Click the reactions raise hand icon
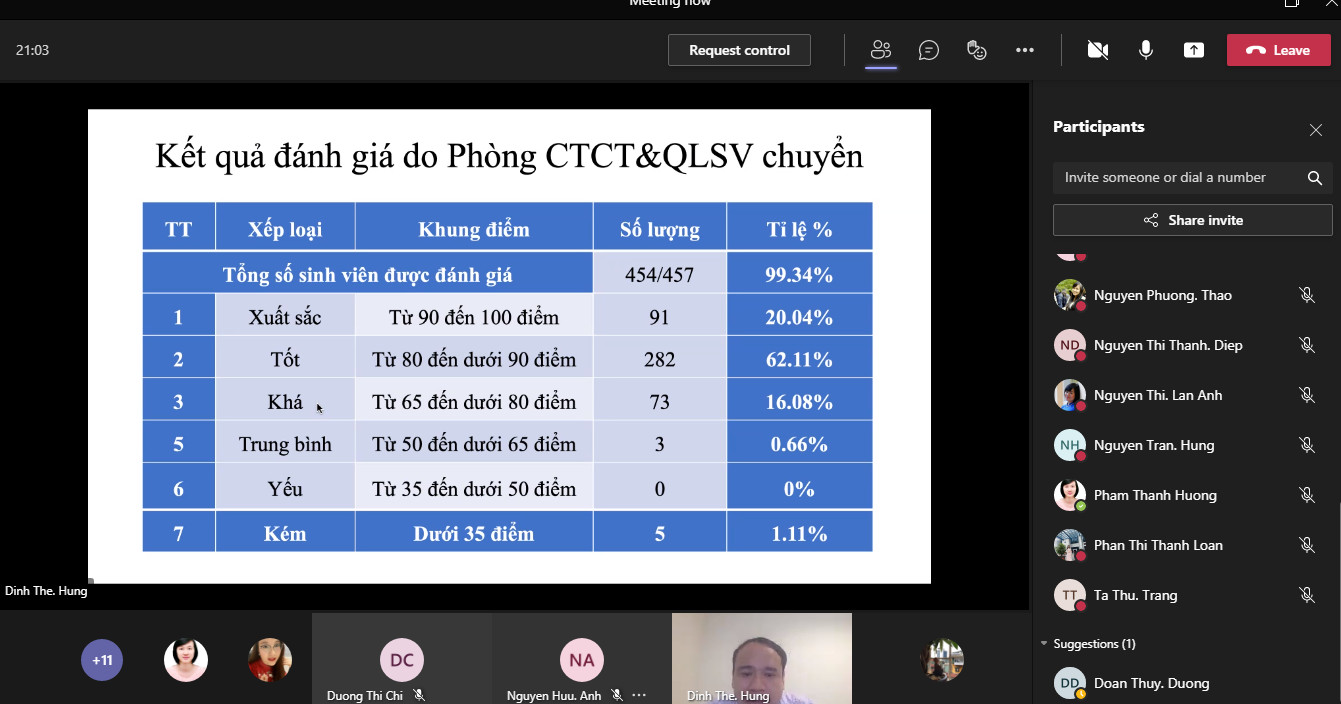The height and width of the screenshot is (704, 1341). click(x=977, y=50)
